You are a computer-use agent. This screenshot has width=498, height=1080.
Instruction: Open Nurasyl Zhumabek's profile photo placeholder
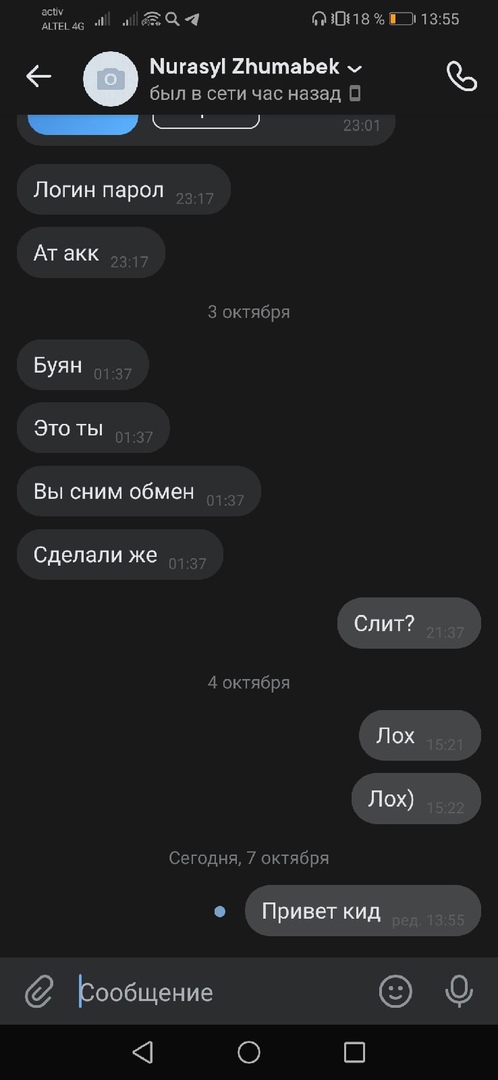[110, 79]
